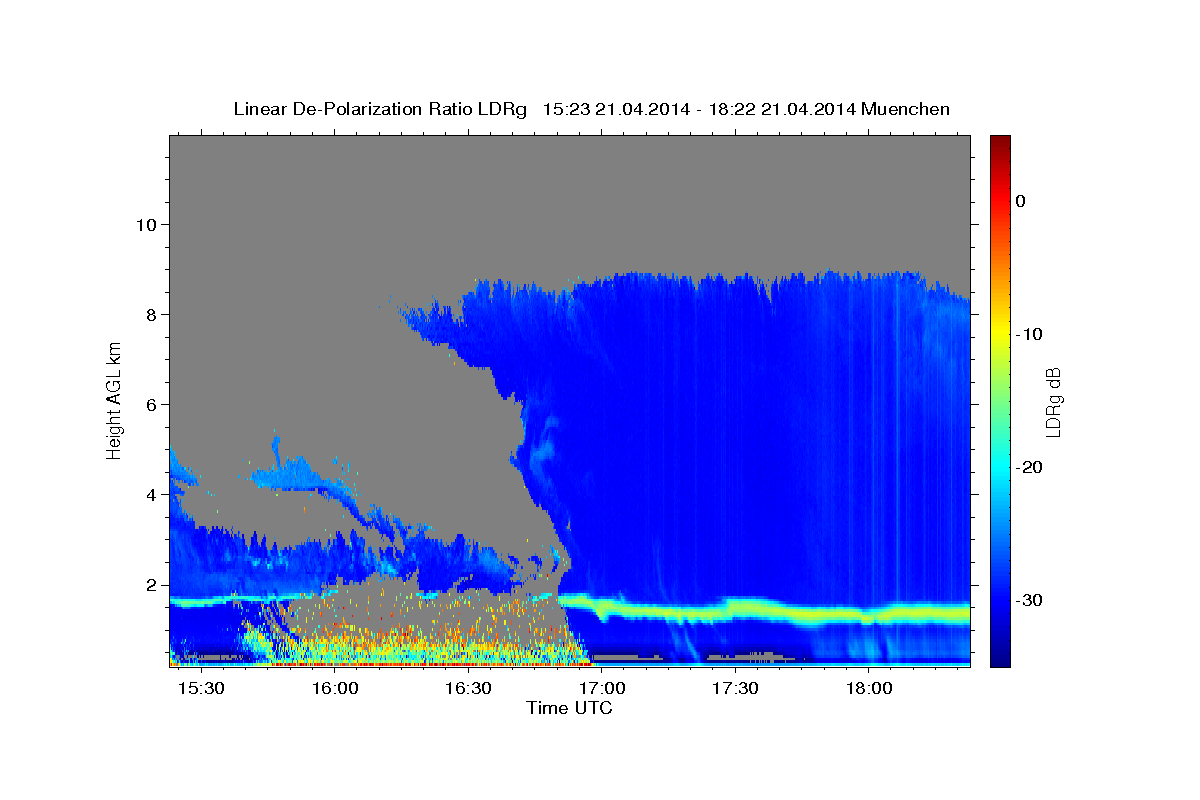Image resolution: width=1200 pixels, height=800 pixels.
Task: Click the dark blue bottom of the colorbar
Action: [x=1000, y=659]
